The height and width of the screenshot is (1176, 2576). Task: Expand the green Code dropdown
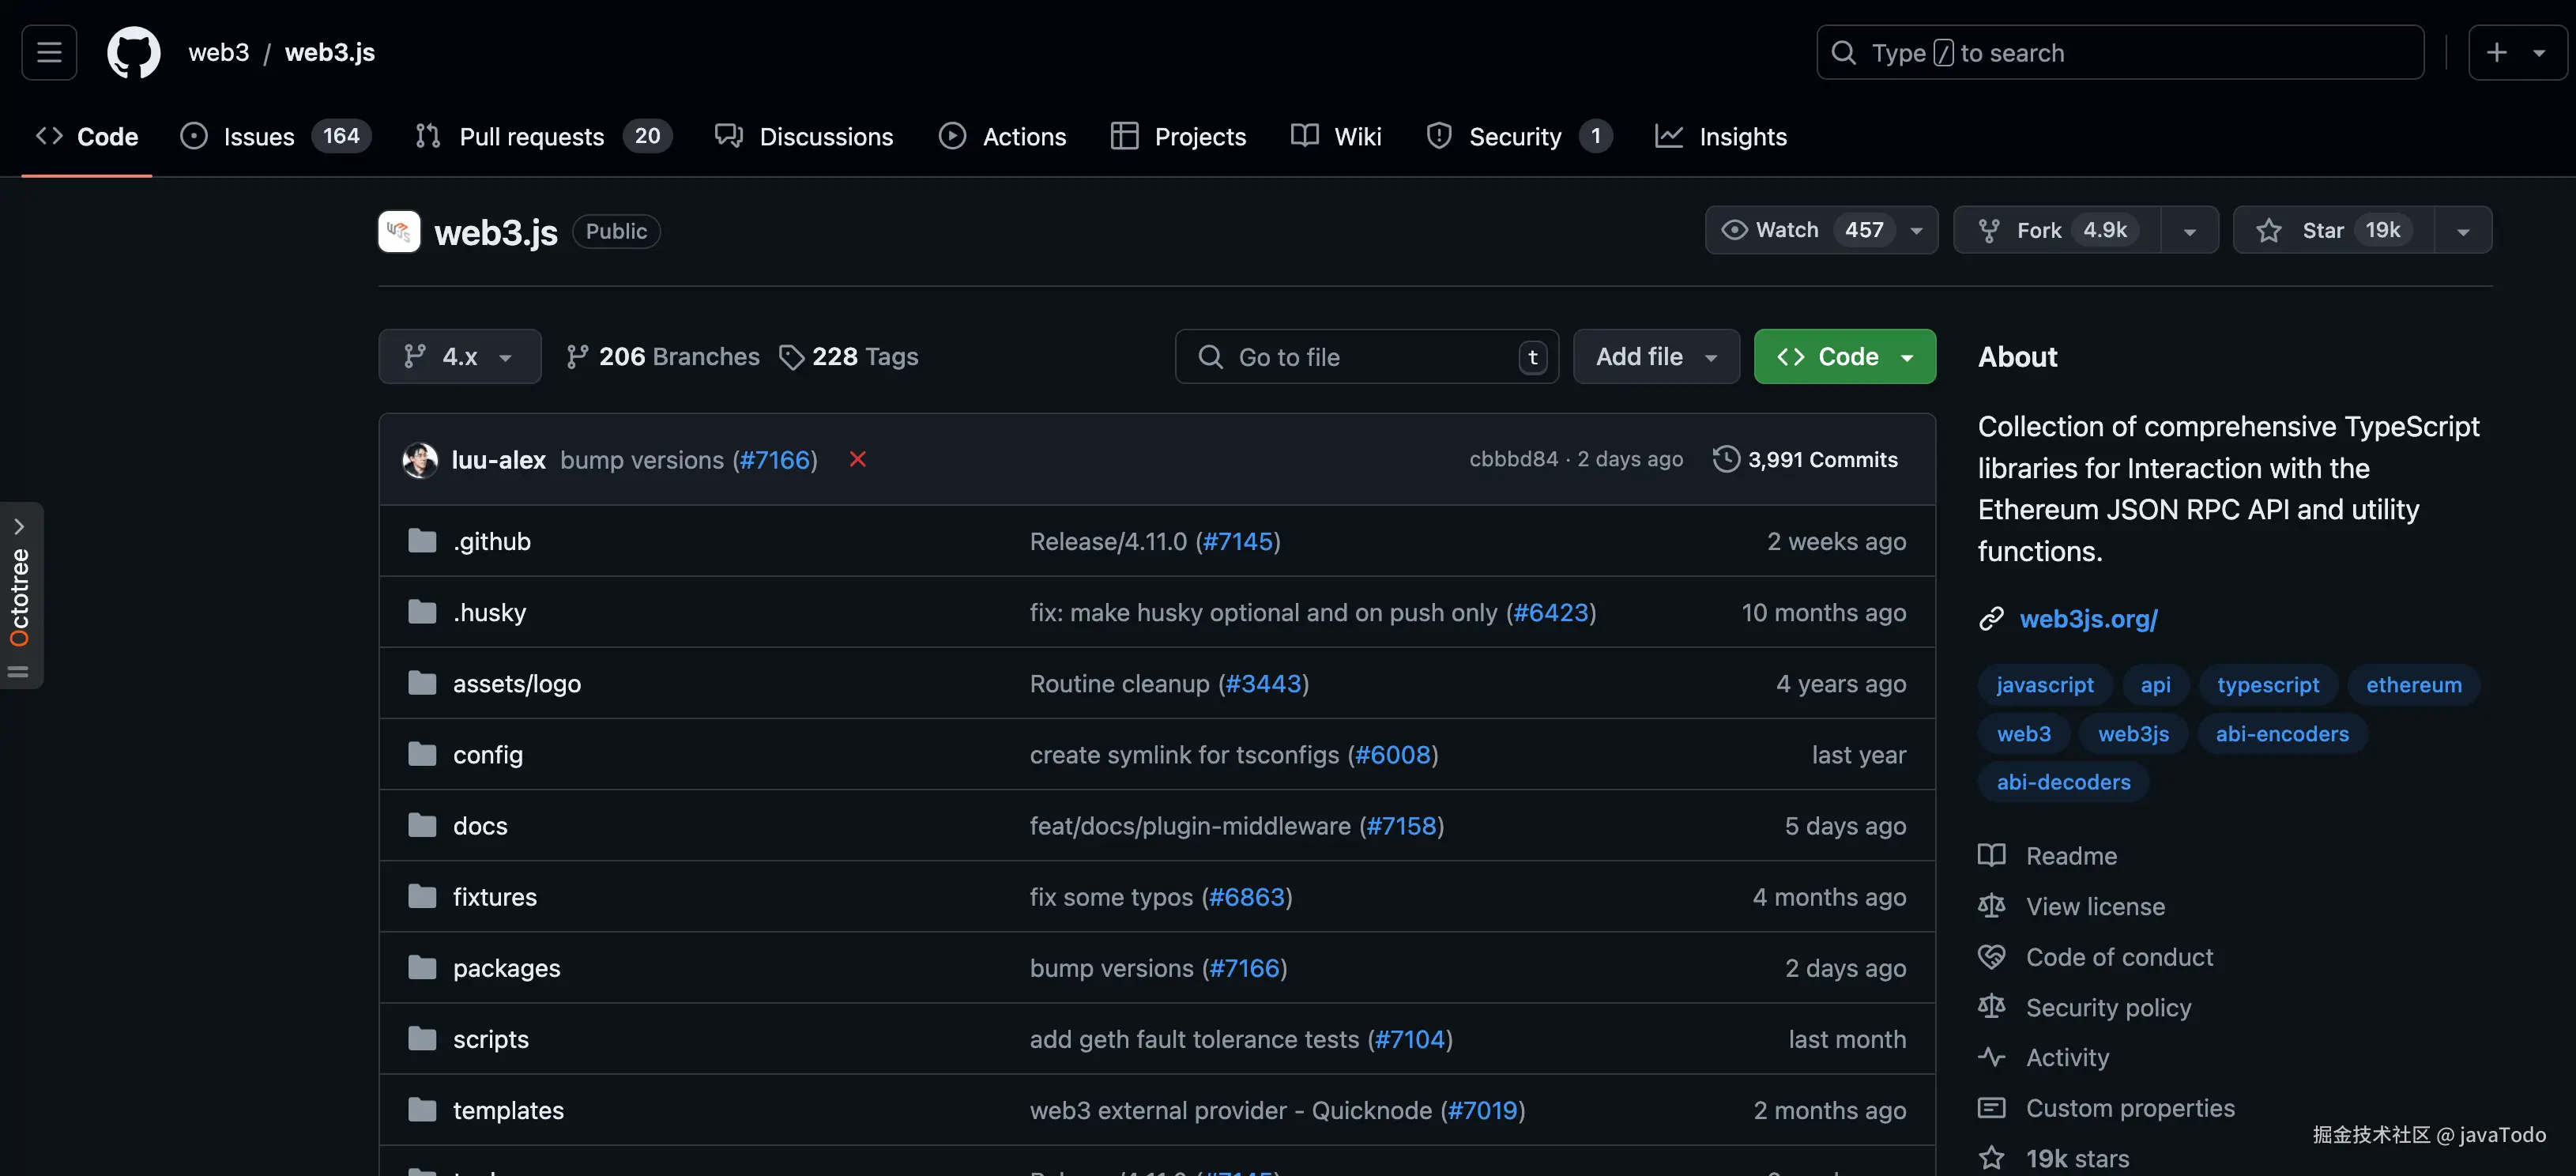[1844, 357]
